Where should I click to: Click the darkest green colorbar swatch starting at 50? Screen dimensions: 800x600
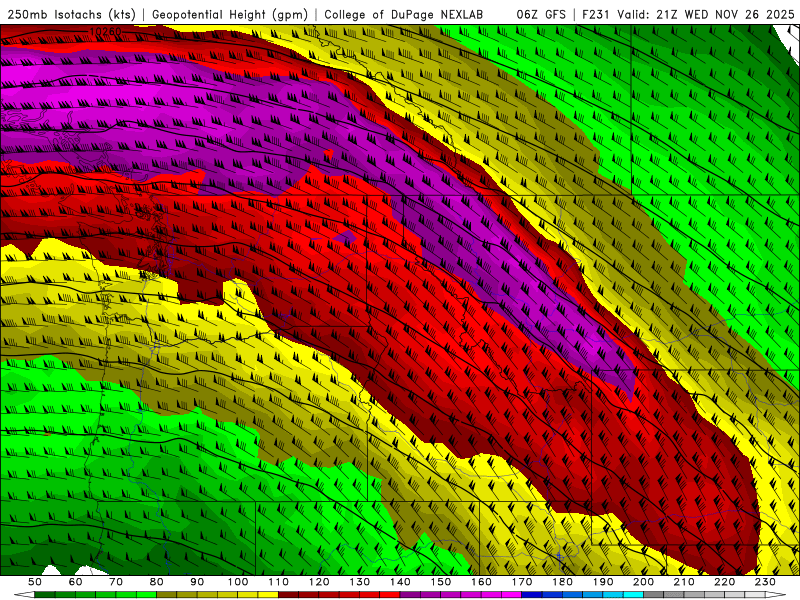(45, 594)
